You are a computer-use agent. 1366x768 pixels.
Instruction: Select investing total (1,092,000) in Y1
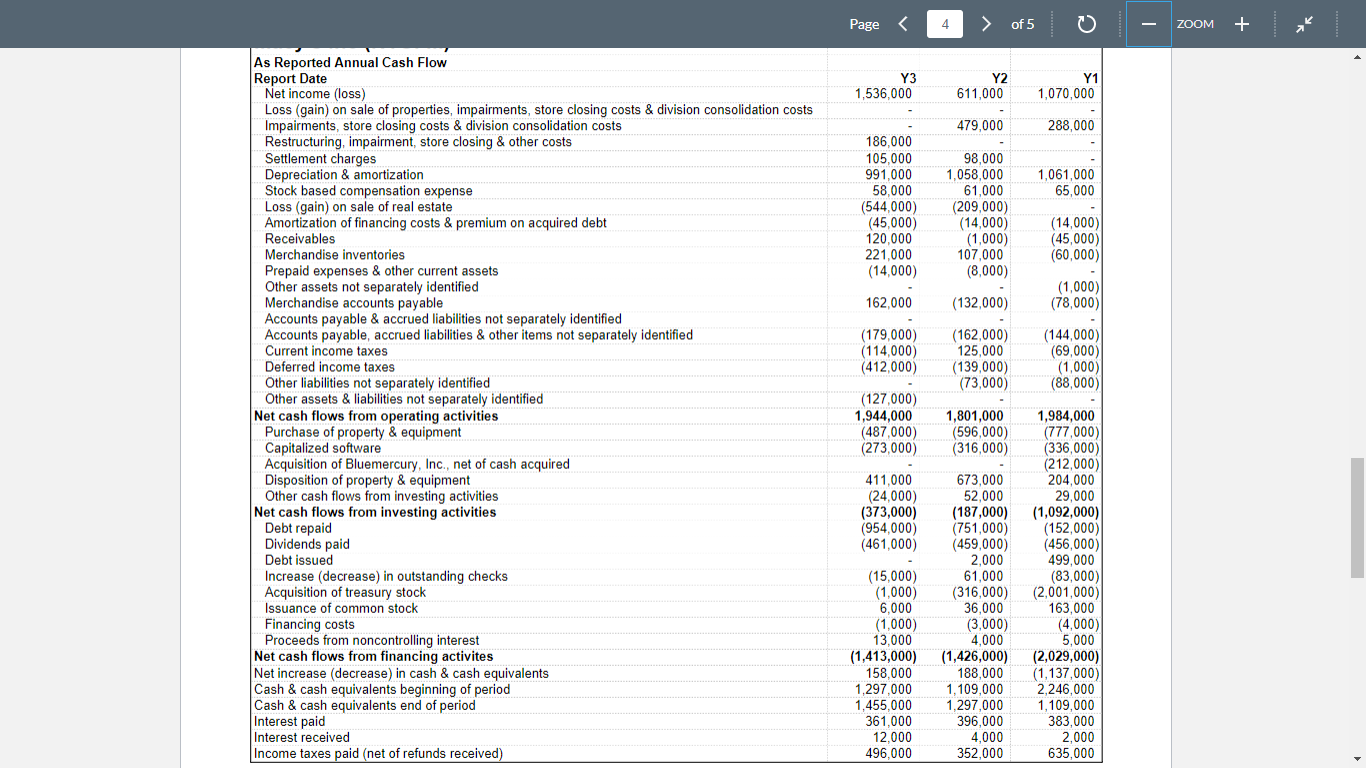tap(1066, 512)
